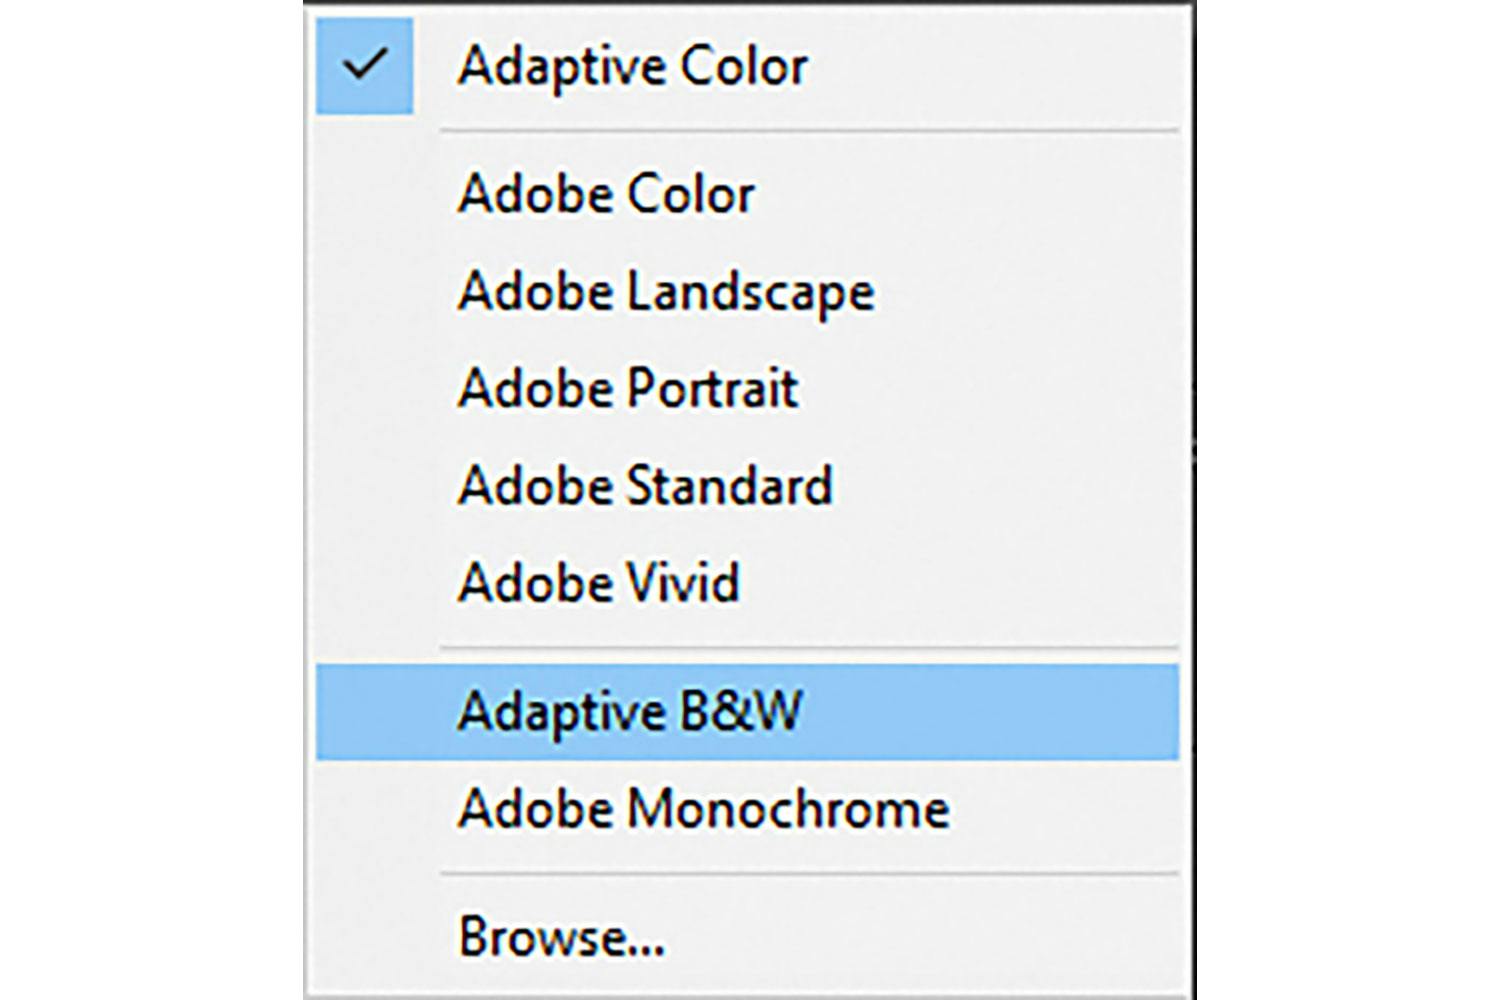The image size is (1500, 1000).
Task: Click the Adaptive B&W menu entry
Action: tap(630, 712)
